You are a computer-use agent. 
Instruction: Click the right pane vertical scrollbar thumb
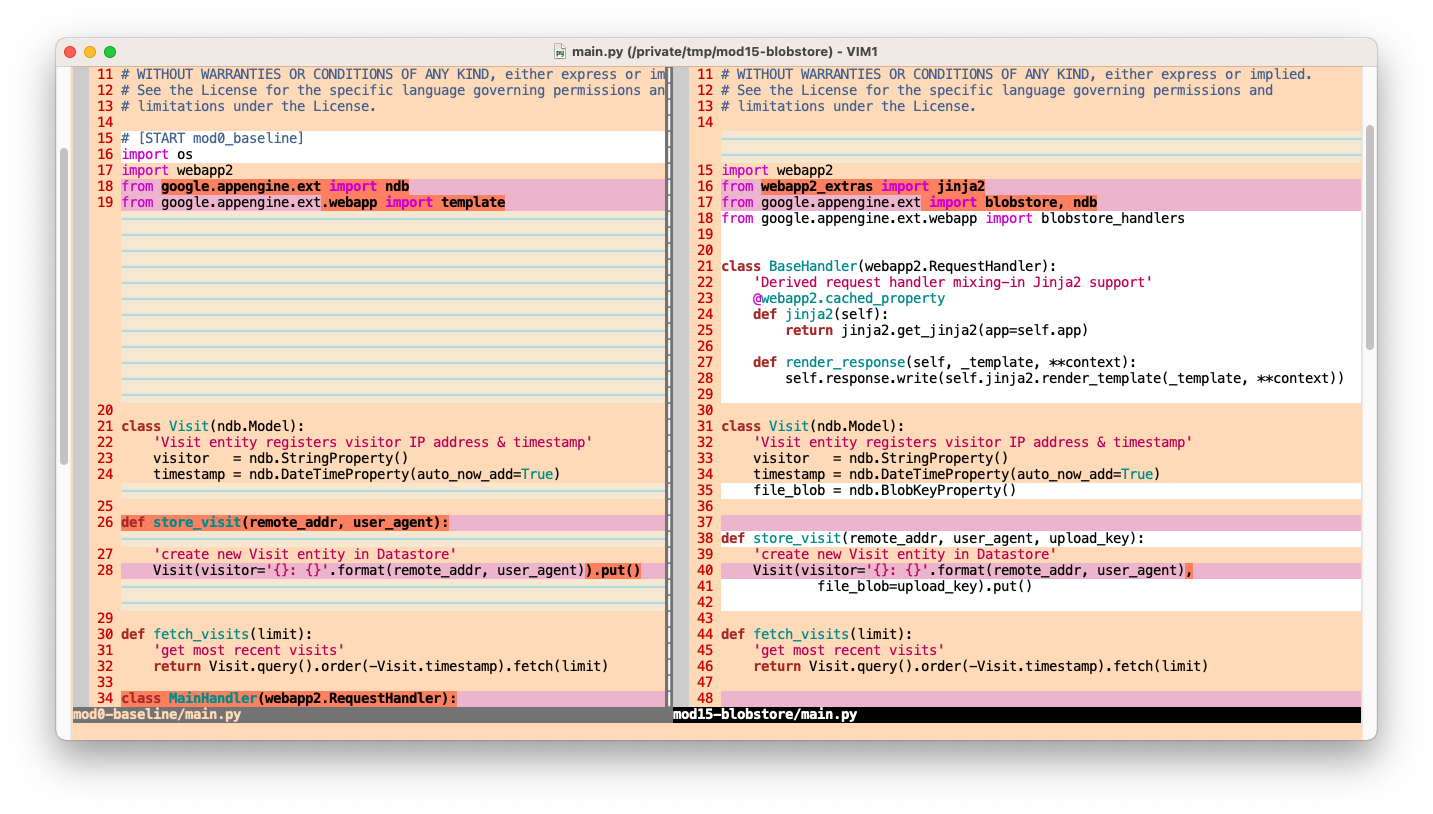1369,236
